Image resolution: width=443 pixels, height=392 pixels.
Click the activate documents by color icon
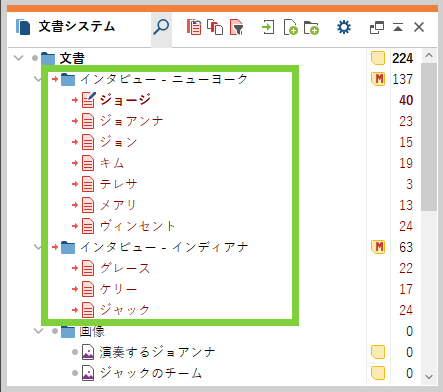click(x=194, y=27)
